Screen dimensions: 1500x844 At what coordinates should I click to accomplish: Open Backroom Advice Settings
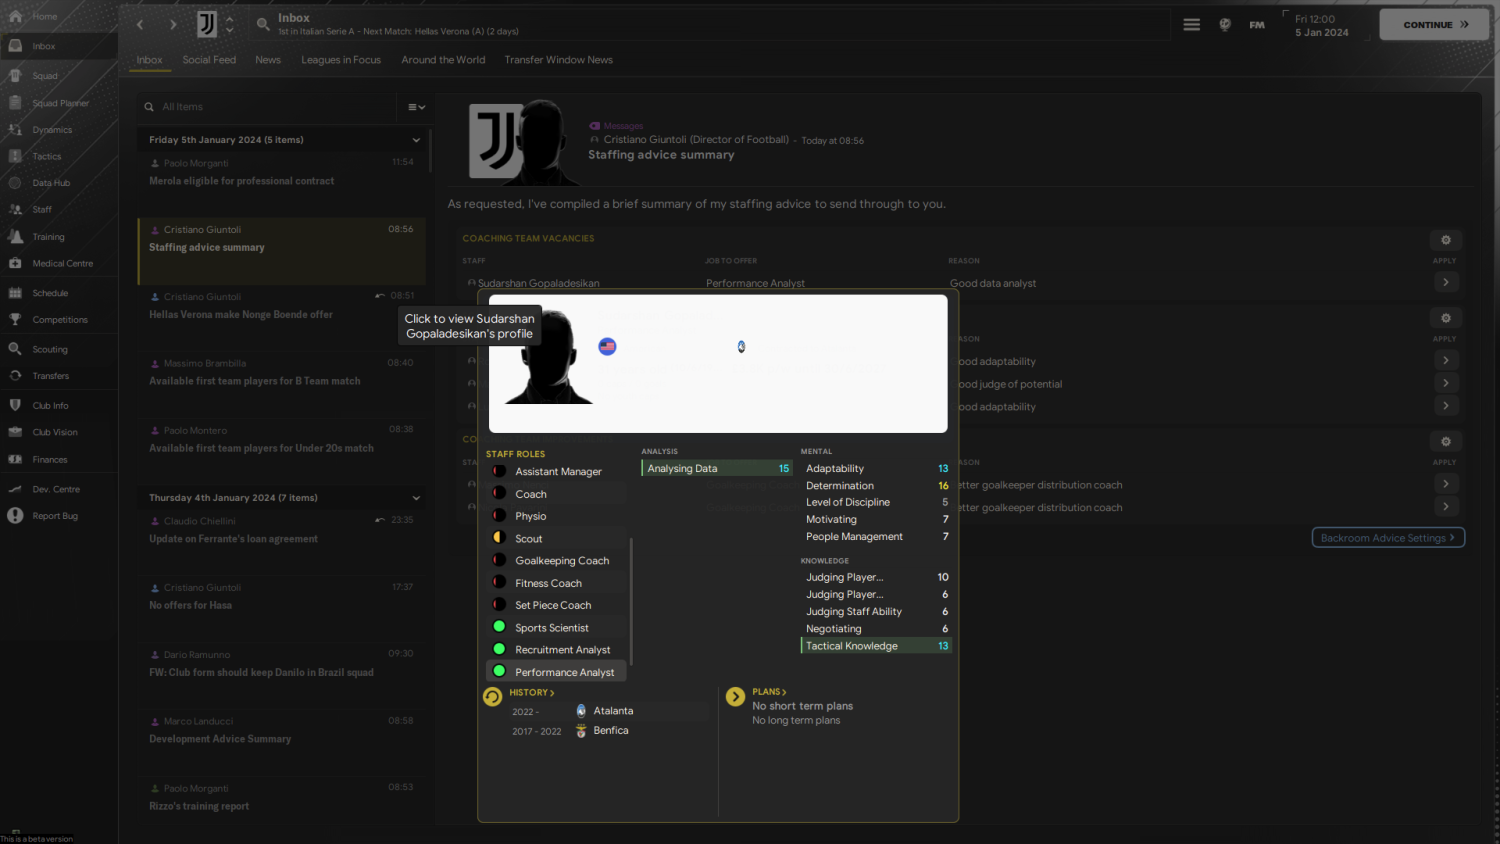1388,537
